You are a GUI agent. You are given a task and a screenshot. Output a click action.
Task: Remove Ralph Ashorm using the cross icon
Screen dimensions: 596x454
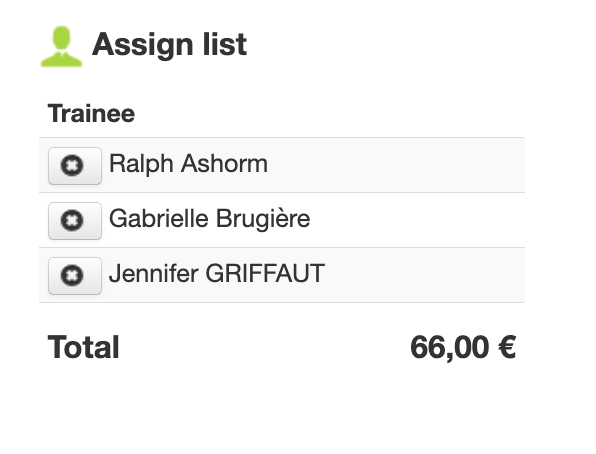tap(75, 166)
